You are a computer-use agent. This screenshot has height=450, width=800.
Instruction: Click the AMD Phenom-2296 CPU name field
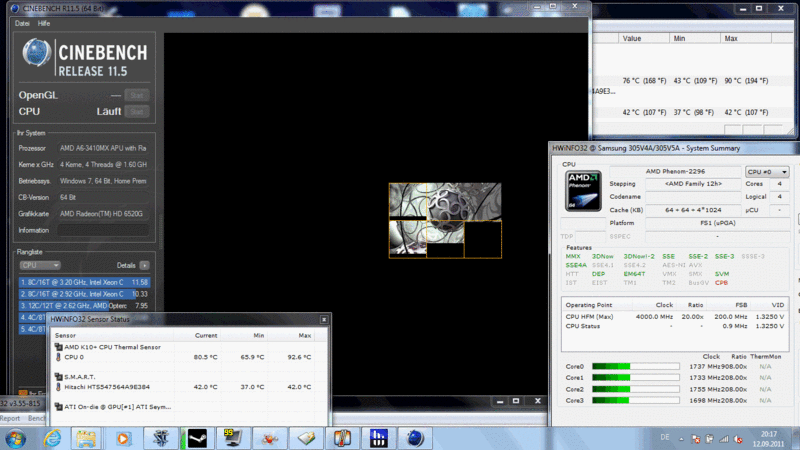(x=675, y=171)
